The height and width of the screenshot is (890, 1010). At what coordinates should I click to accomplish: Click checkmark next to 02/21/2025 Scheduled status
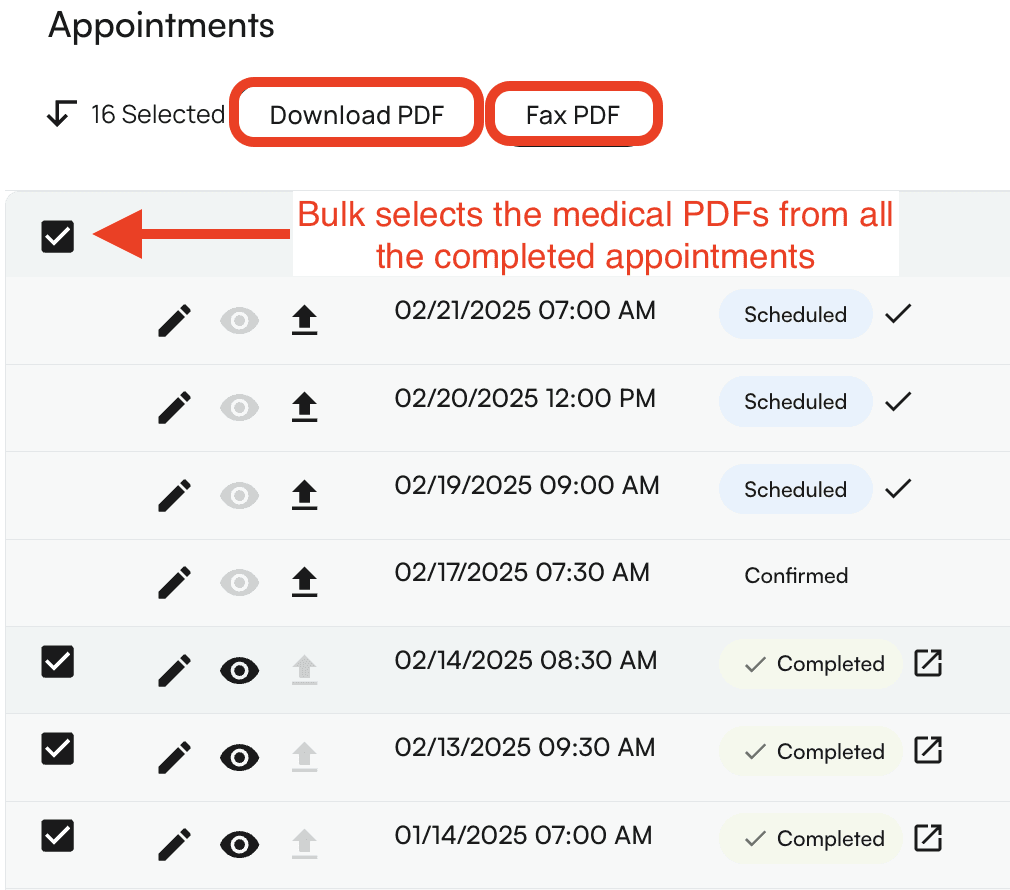898,314
